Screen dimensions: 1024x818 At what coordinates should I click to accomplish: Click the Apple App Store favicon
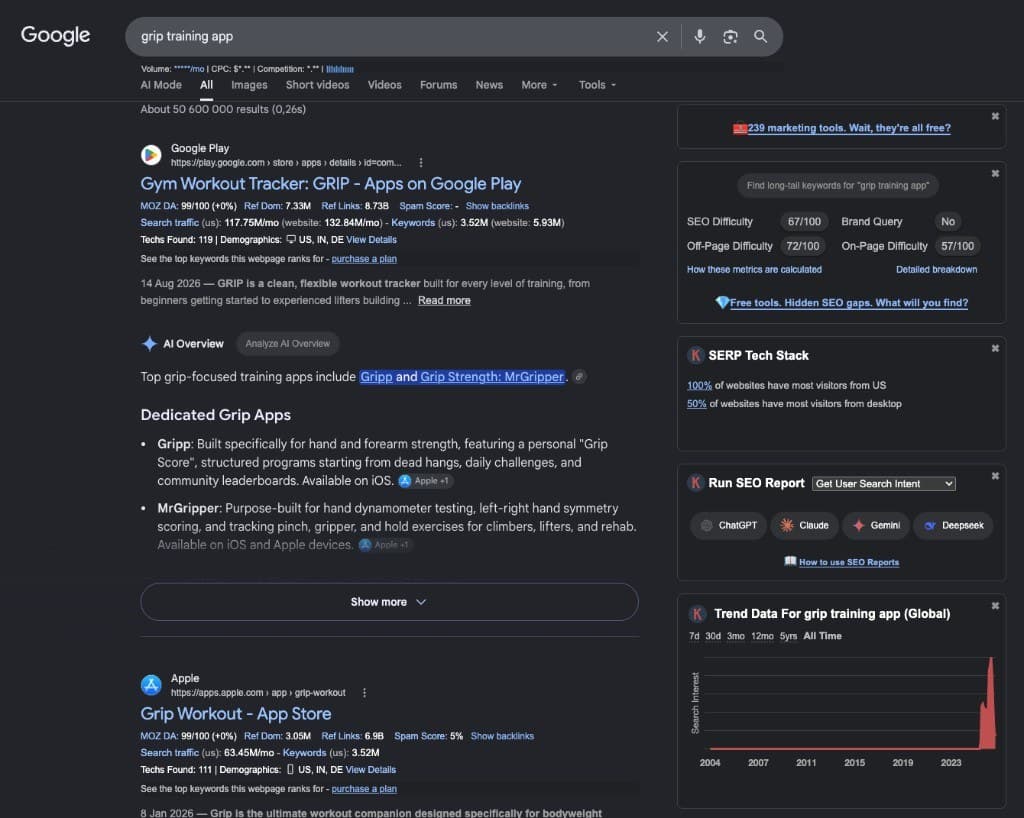(151, 685)
